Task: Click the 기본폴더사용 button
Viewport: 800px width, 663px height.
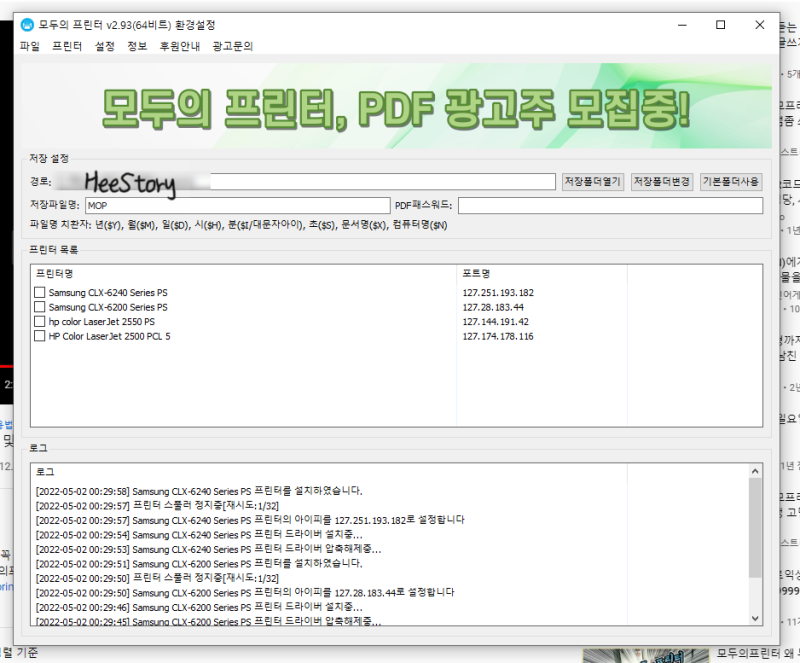Action: [x=731, y=182]
